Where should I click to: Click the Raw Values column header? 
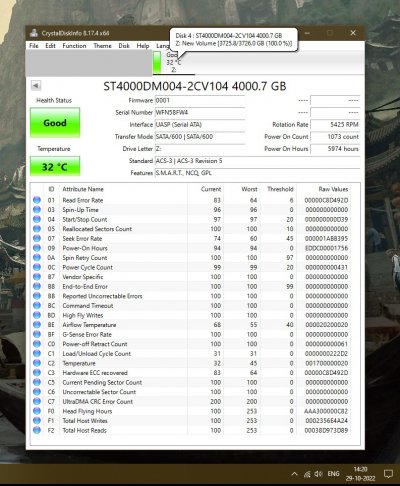coord(333,189)
